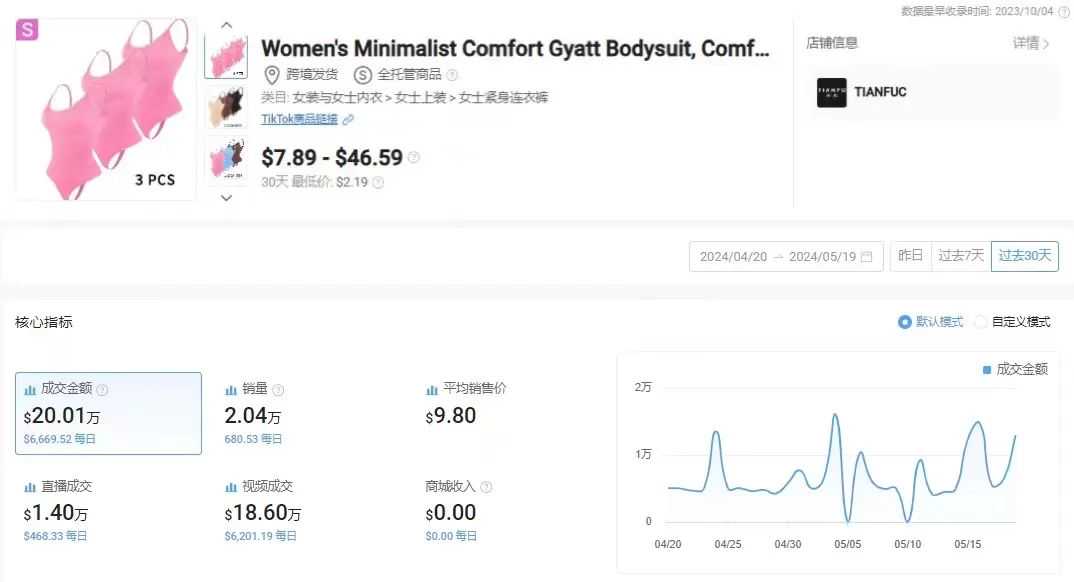This screenshot has width=1074, height=582.
Task: Open the TikTok商品链接 link
Action: [299, 119]
